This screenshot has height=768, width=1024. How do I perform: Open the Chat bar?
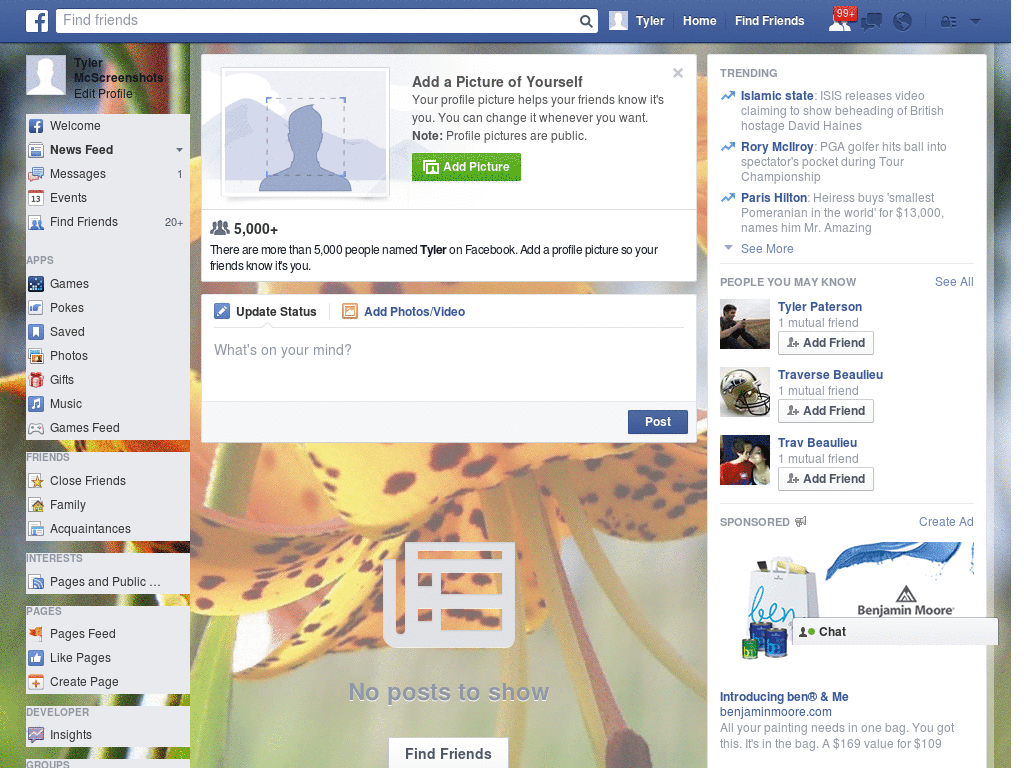(x=895, y=632)
